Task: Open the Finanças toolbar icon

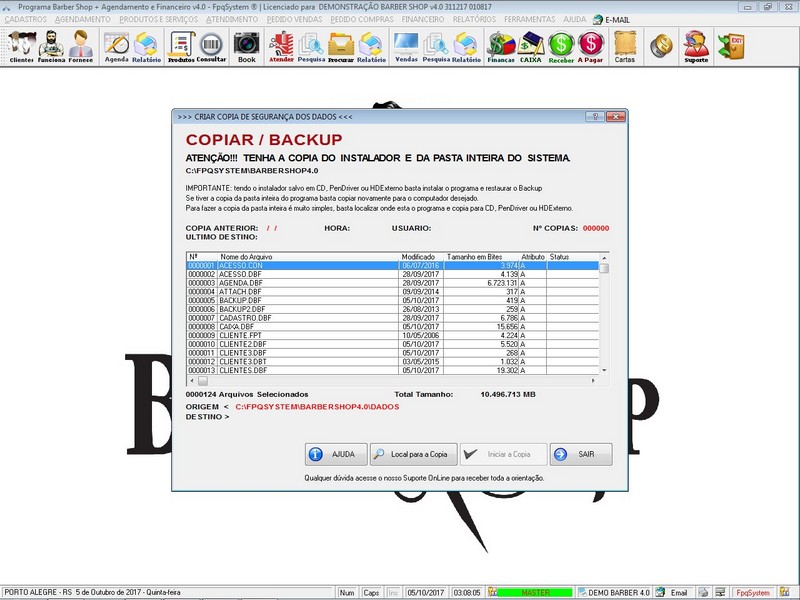Action: [501, 46]
